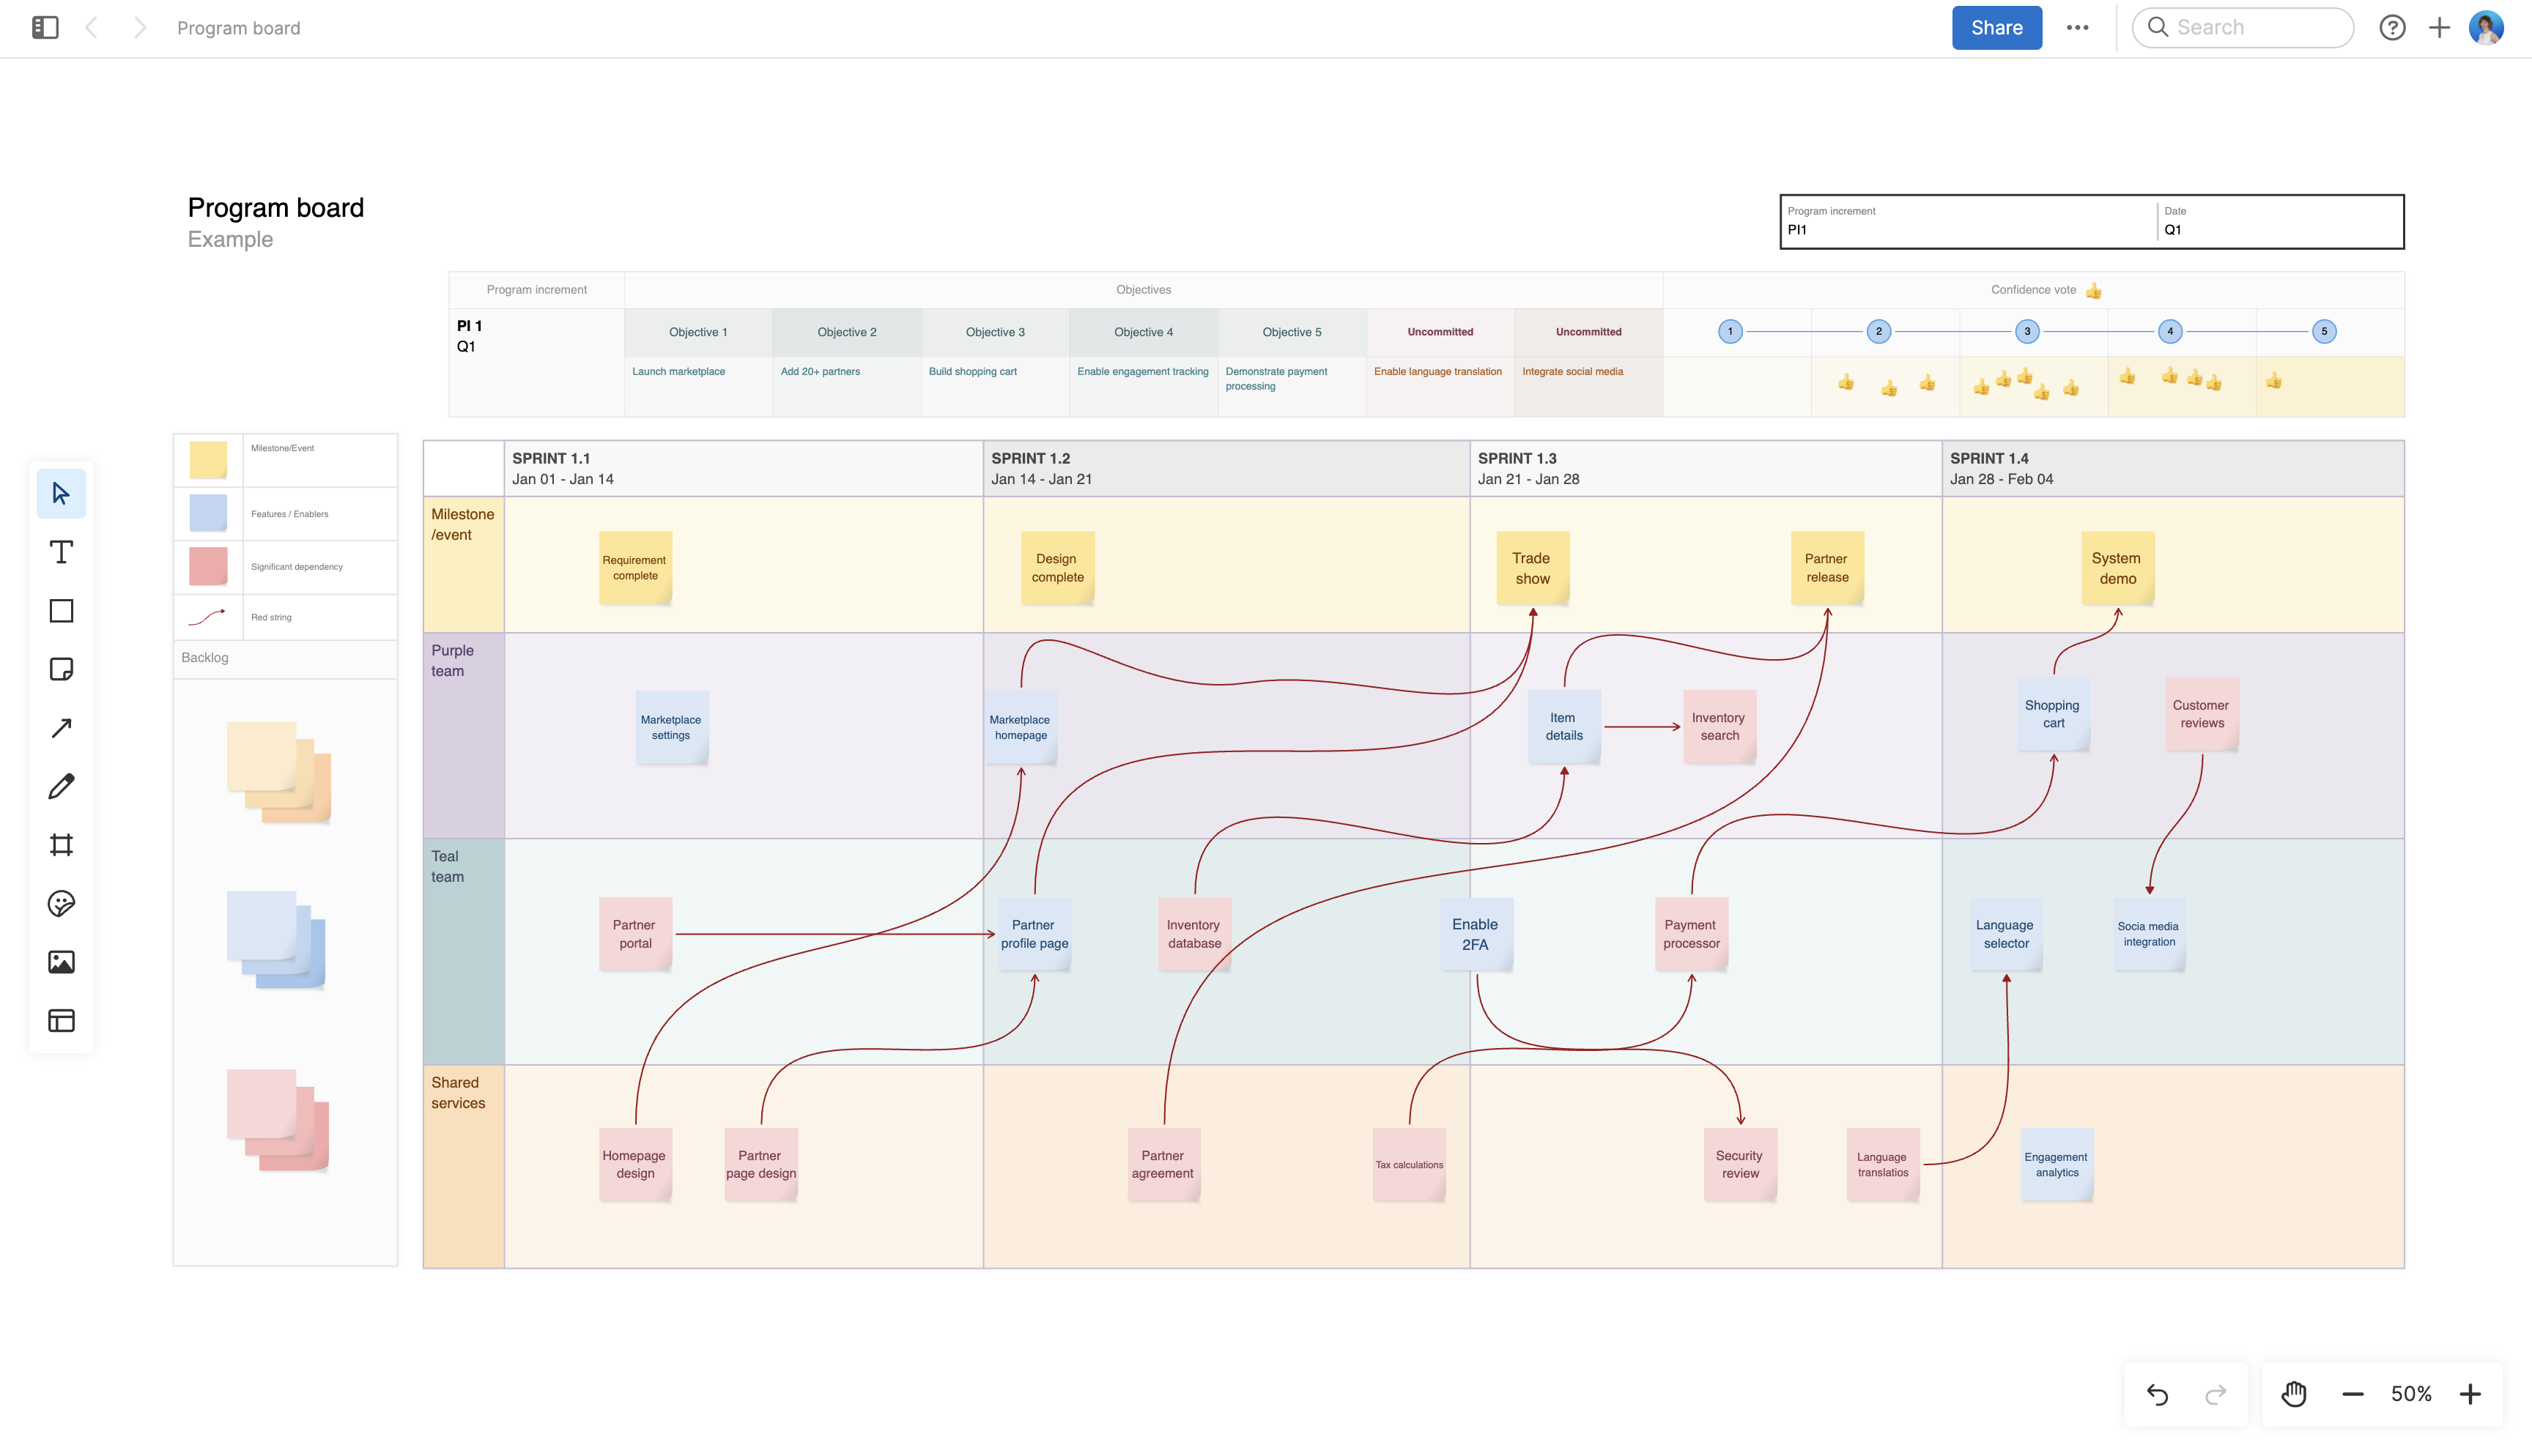Undo the last action
Viewport: 2532px width, 1456px height.
(2157, 1394)
